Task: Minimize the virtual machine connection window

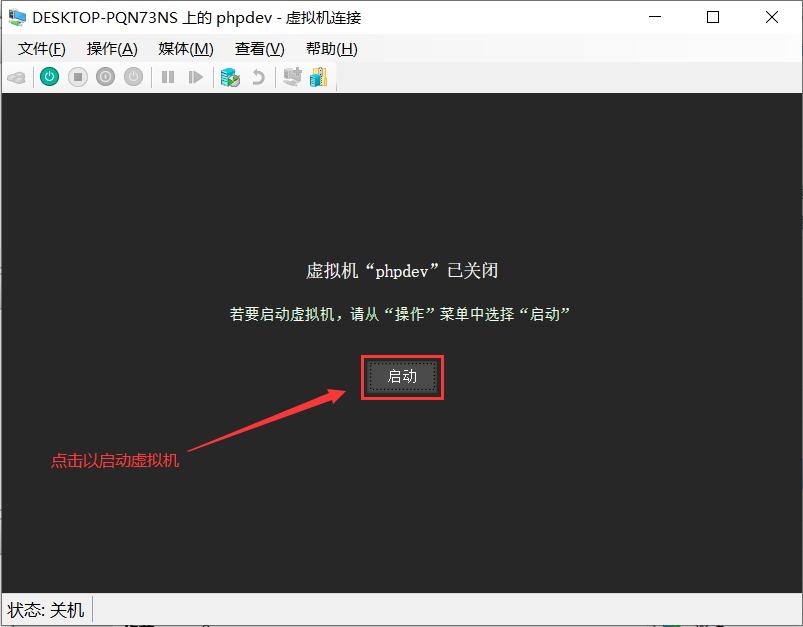Action: [654, 17]
